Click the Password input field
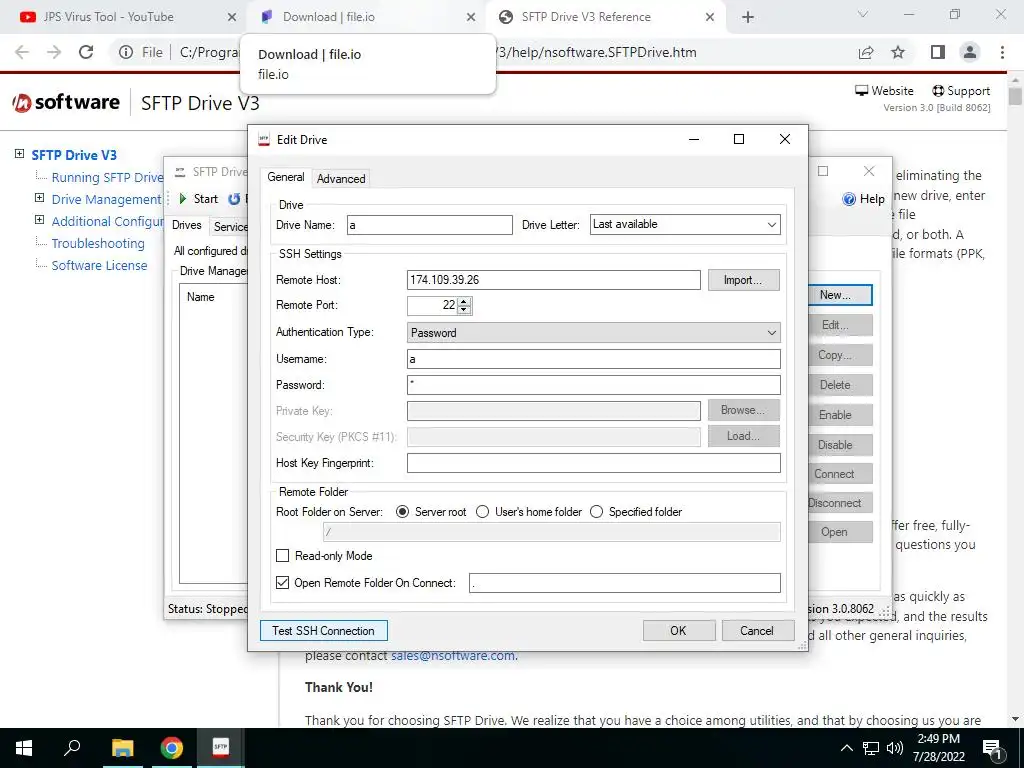The height and width of the screenshot is (768, 1024). click(x=593, y=385)
